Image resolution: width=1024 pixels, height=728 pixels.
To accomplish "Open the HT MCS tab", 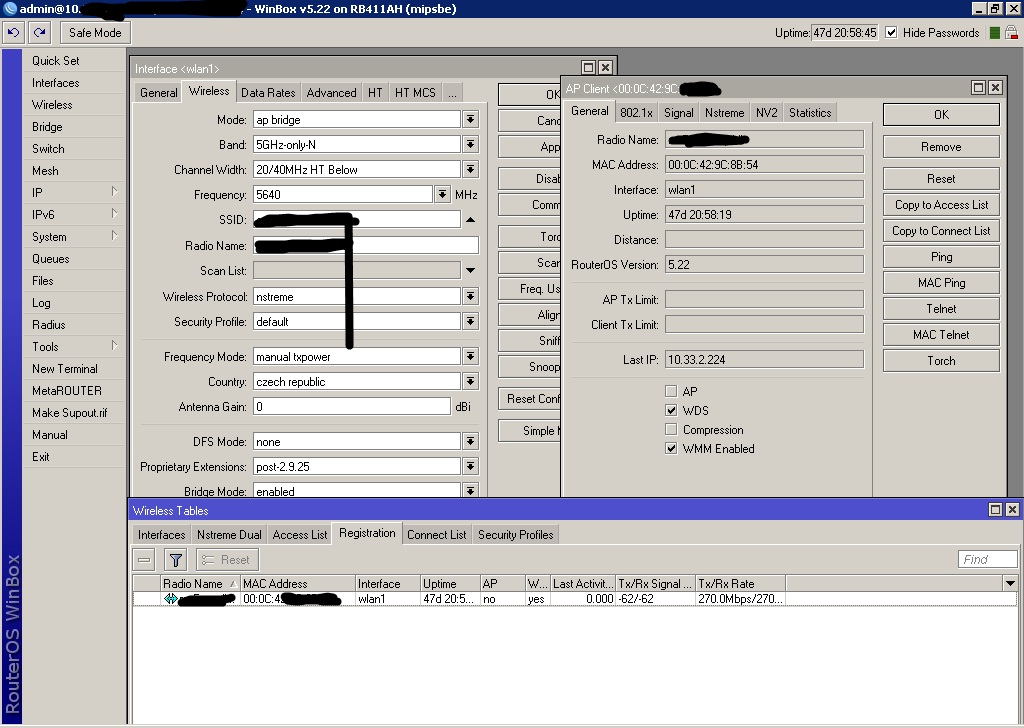I will (415, 93).
